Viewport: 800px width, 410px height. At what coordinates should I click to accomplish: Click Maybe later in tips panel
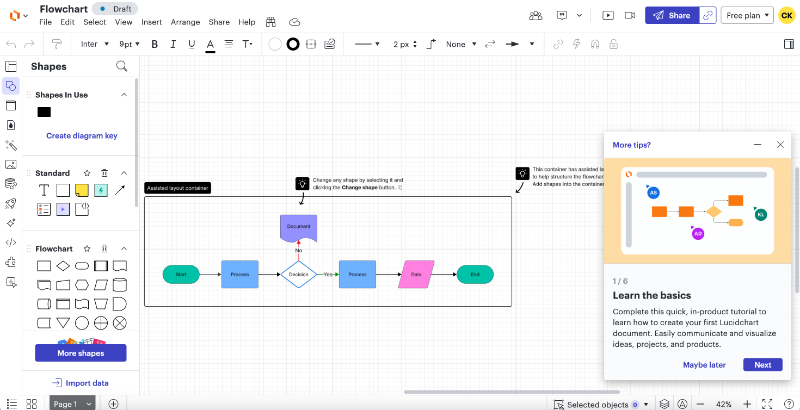[704, 365]
